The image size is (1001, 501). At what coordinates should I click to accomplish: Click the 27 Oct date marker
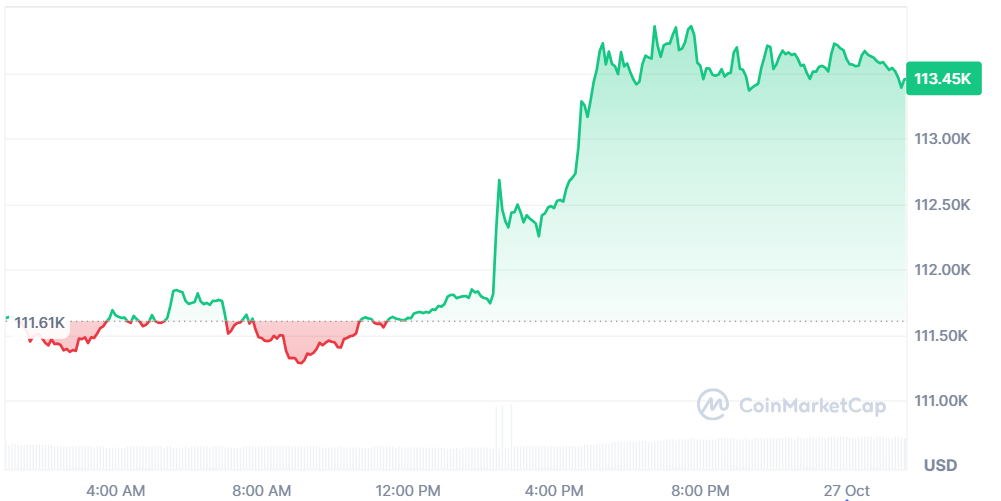click(845, 490)
